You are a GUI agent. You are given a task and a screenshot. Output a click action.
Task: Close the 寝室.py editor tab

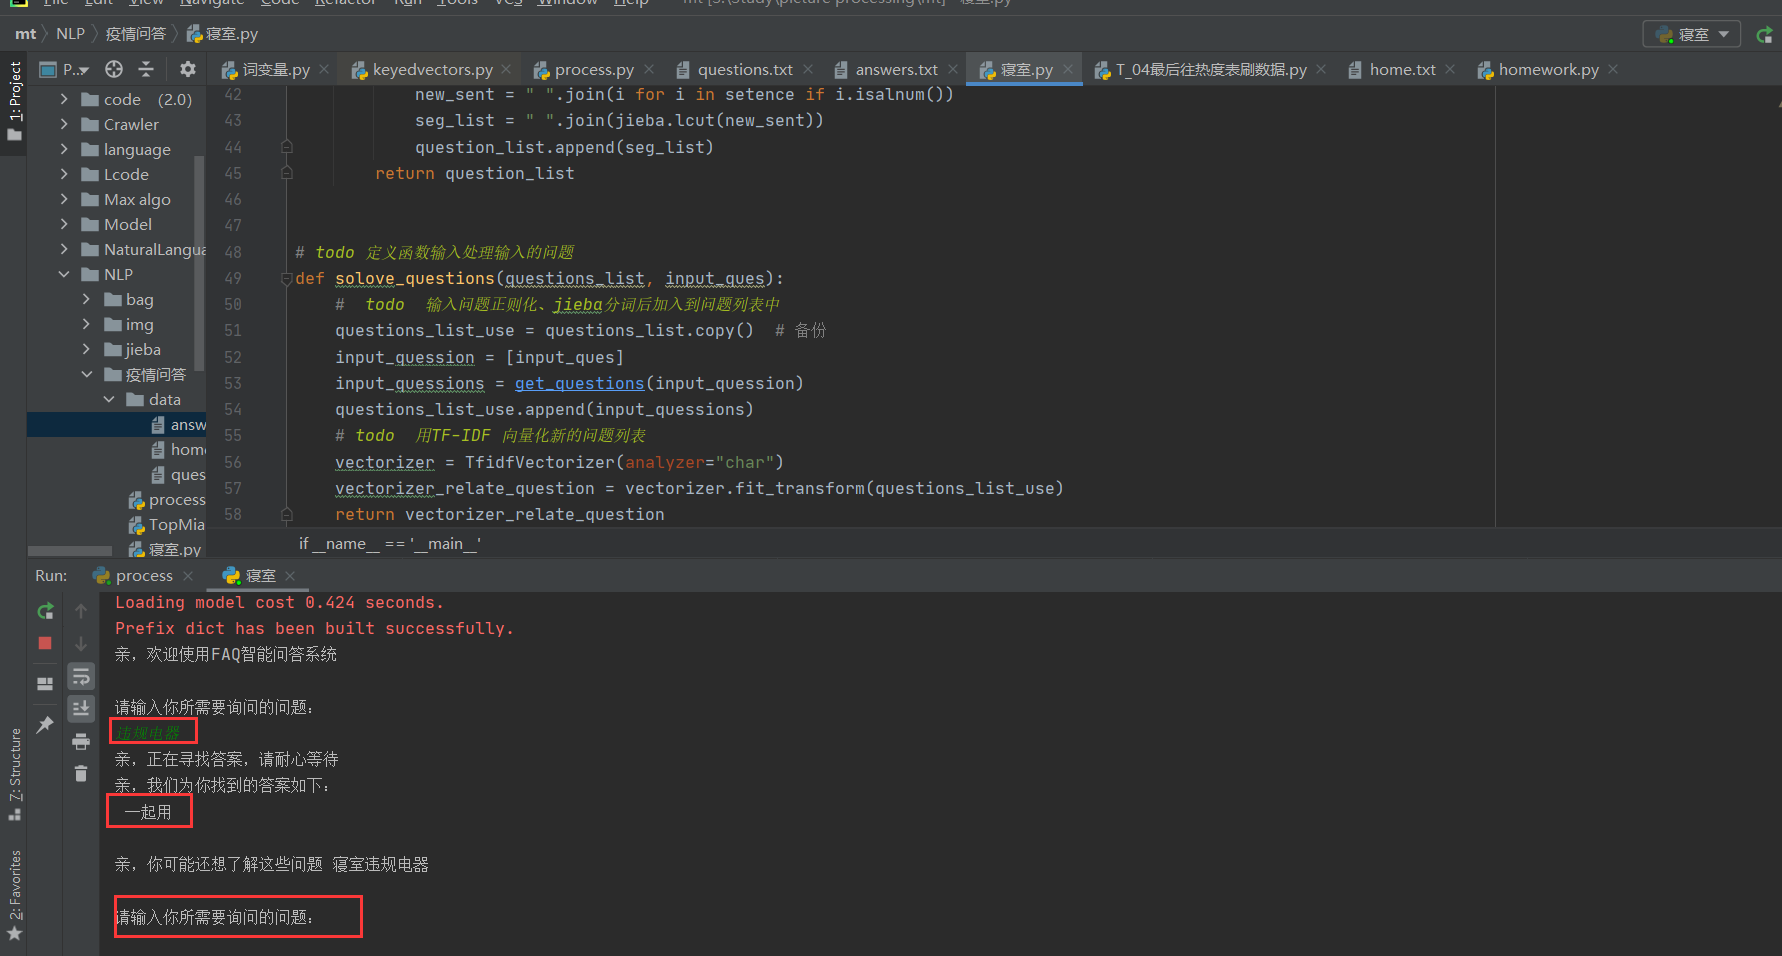pos(1068,69)
